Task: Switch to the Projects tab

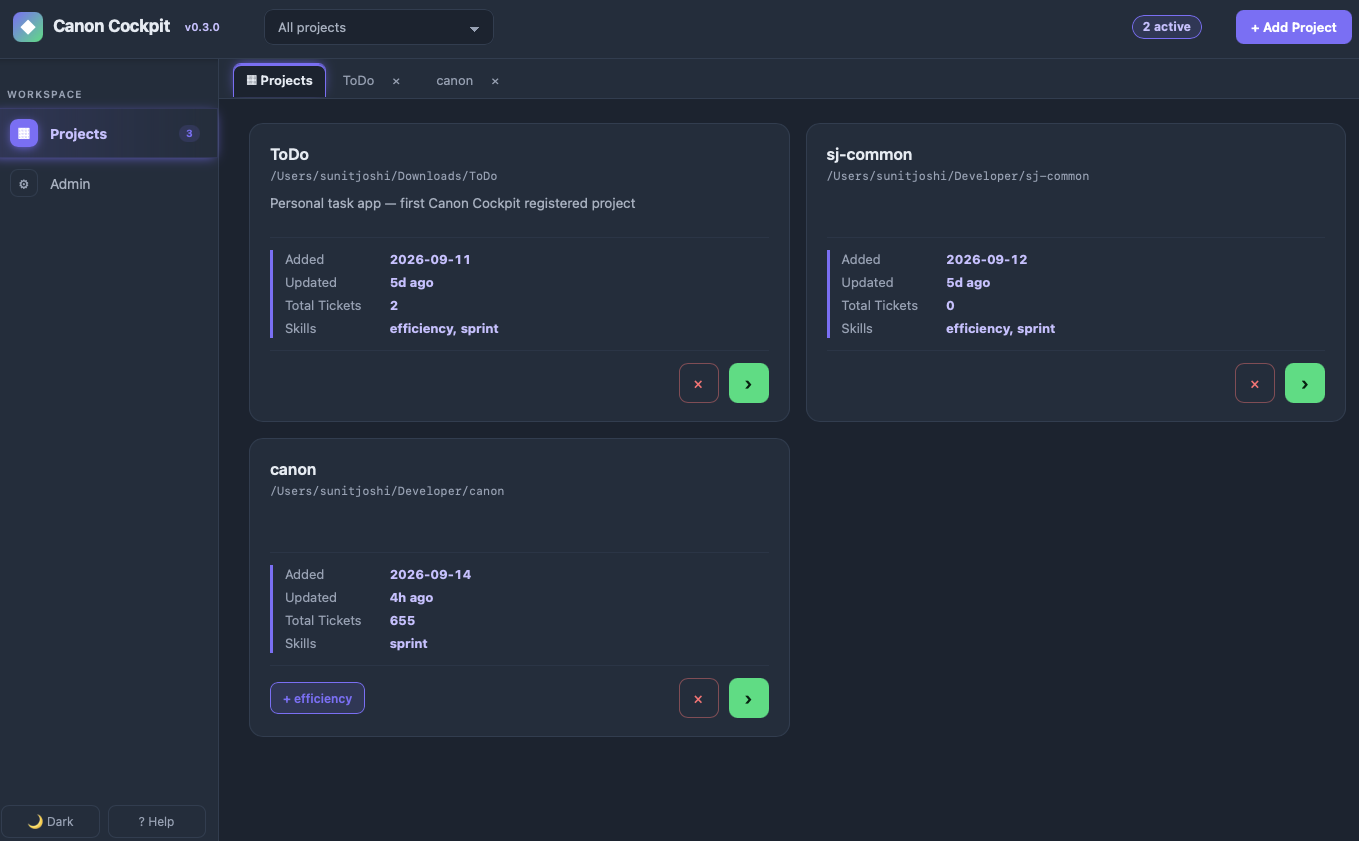Action: [x=279, y=80]
